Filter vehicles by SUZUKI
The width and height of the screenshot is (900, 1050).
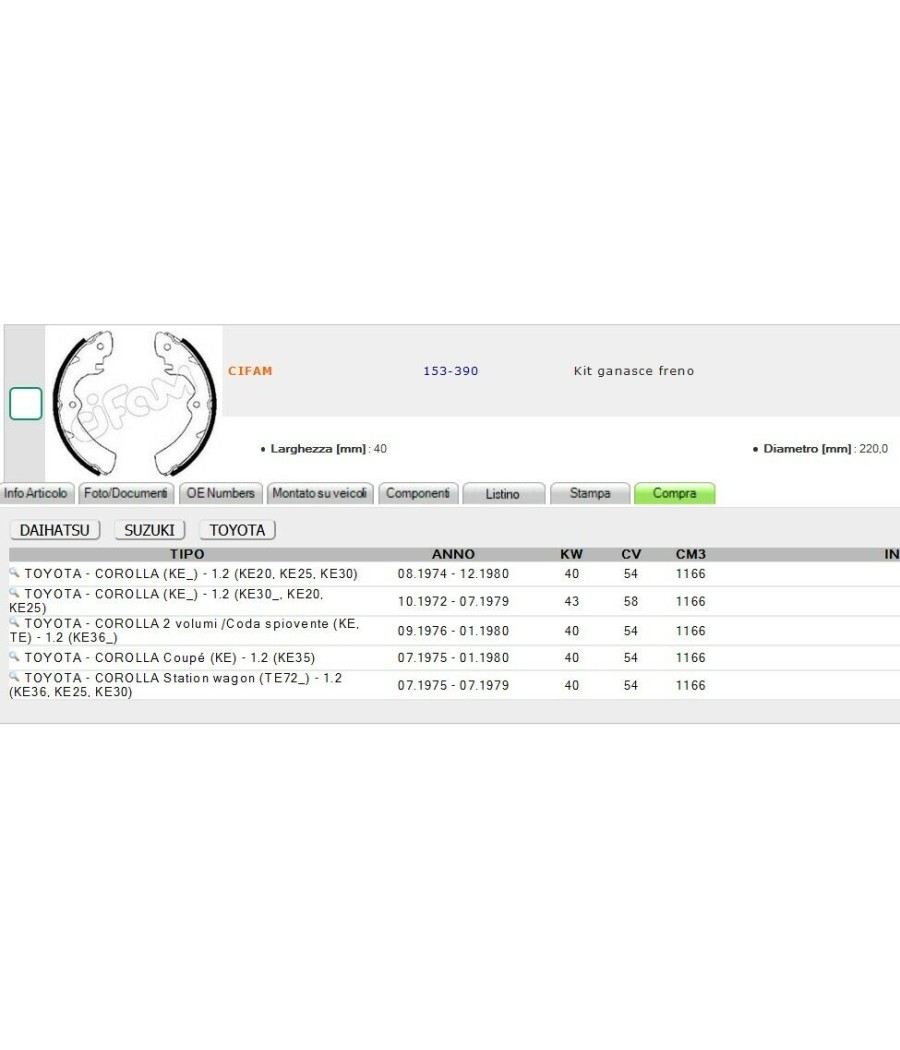point(149,530)
